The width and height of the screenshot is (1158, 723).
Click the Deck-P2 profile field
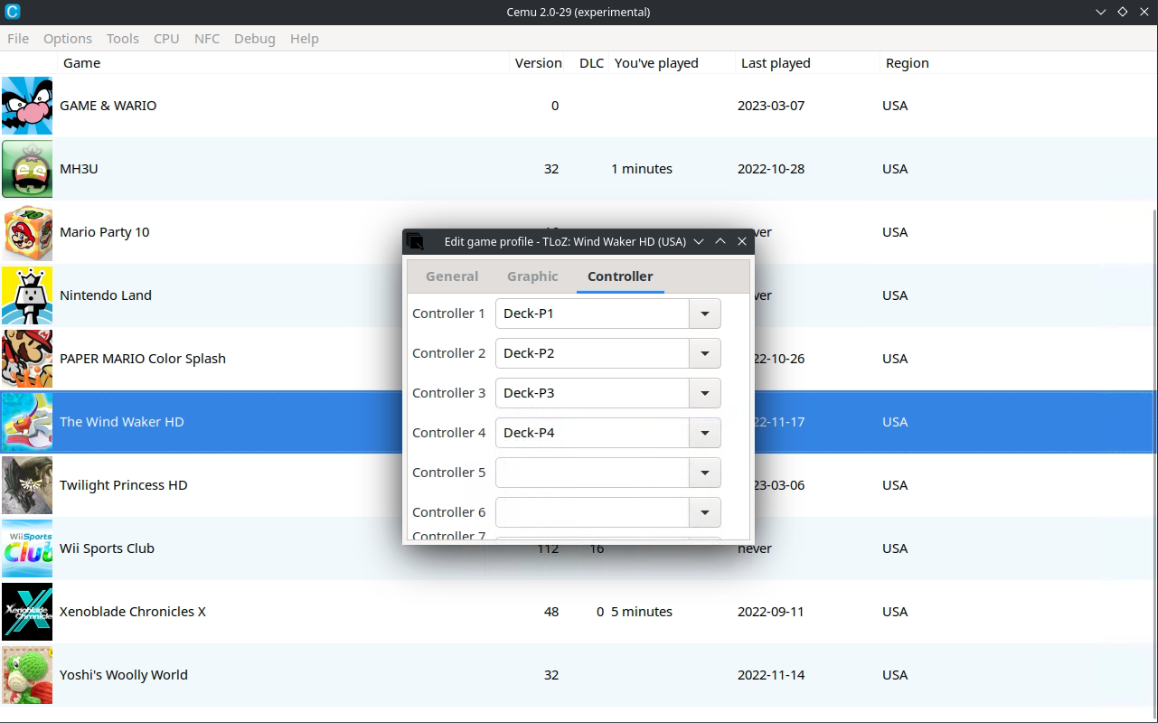[592, 354]
